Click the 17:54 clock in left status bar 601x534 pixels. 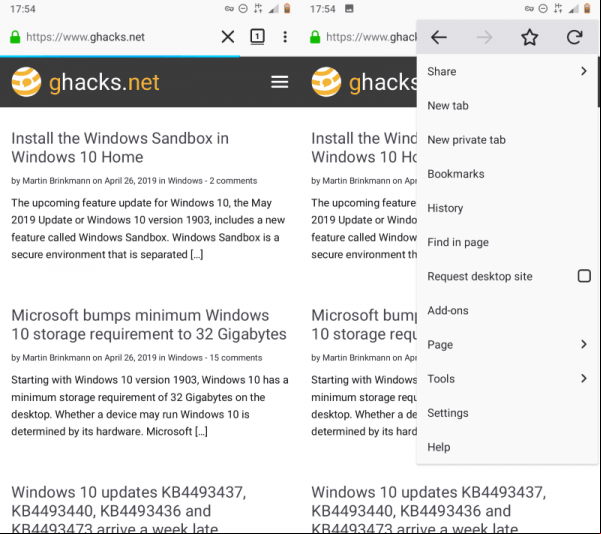pyautogui.click(x=23, y=9)
